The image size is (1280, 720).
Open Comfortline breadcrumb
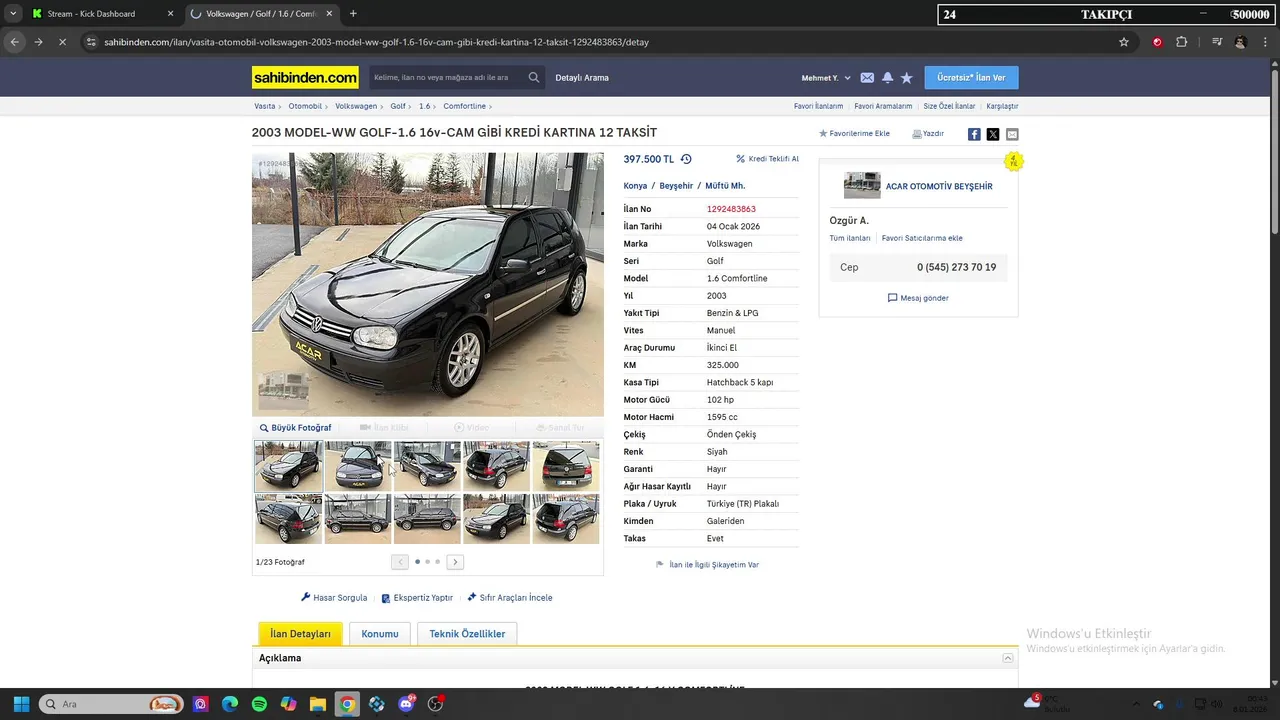[x=465, y=106]
